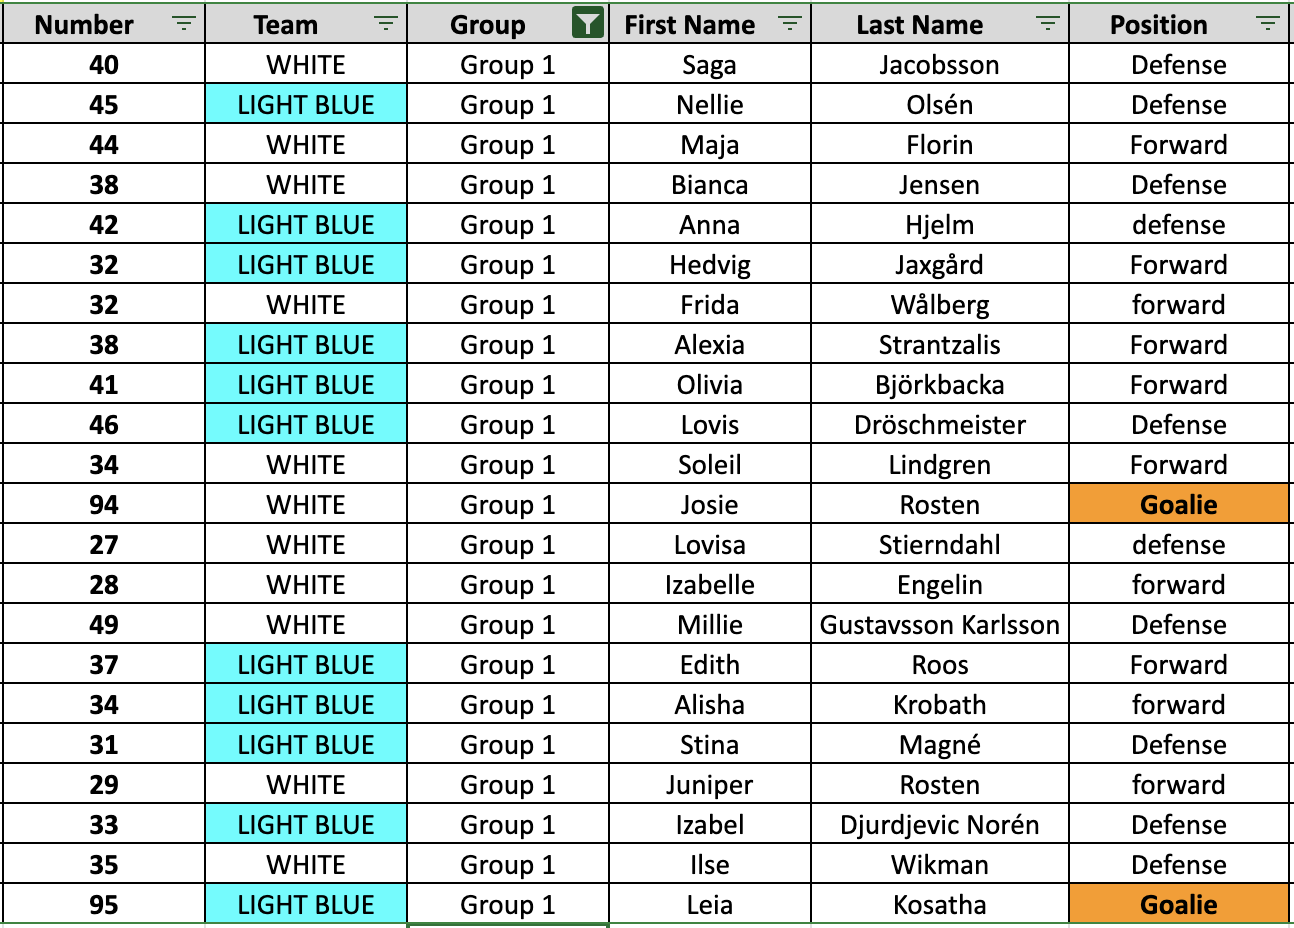The height and width of the screenshot is (928, 1294).
Task: Select the "Number" header label
Action: (x=84, y=25)
